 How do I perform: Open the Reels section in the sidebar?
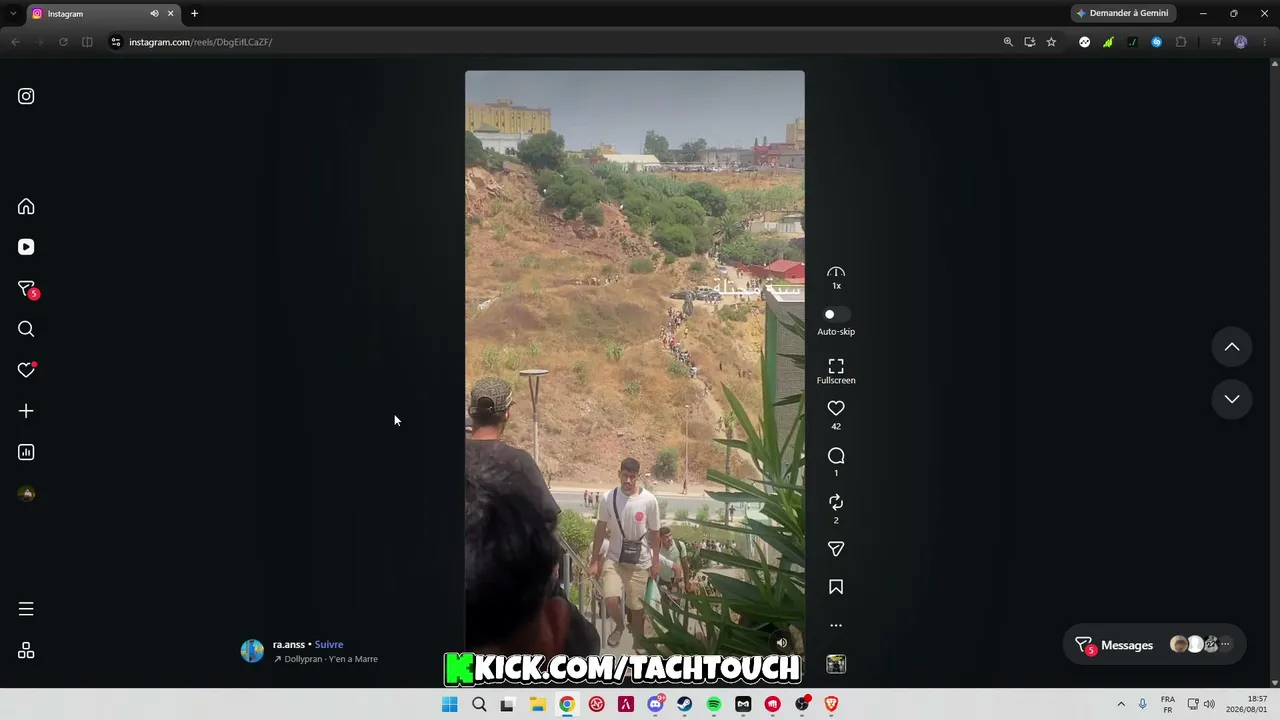(x=26, y=247)
